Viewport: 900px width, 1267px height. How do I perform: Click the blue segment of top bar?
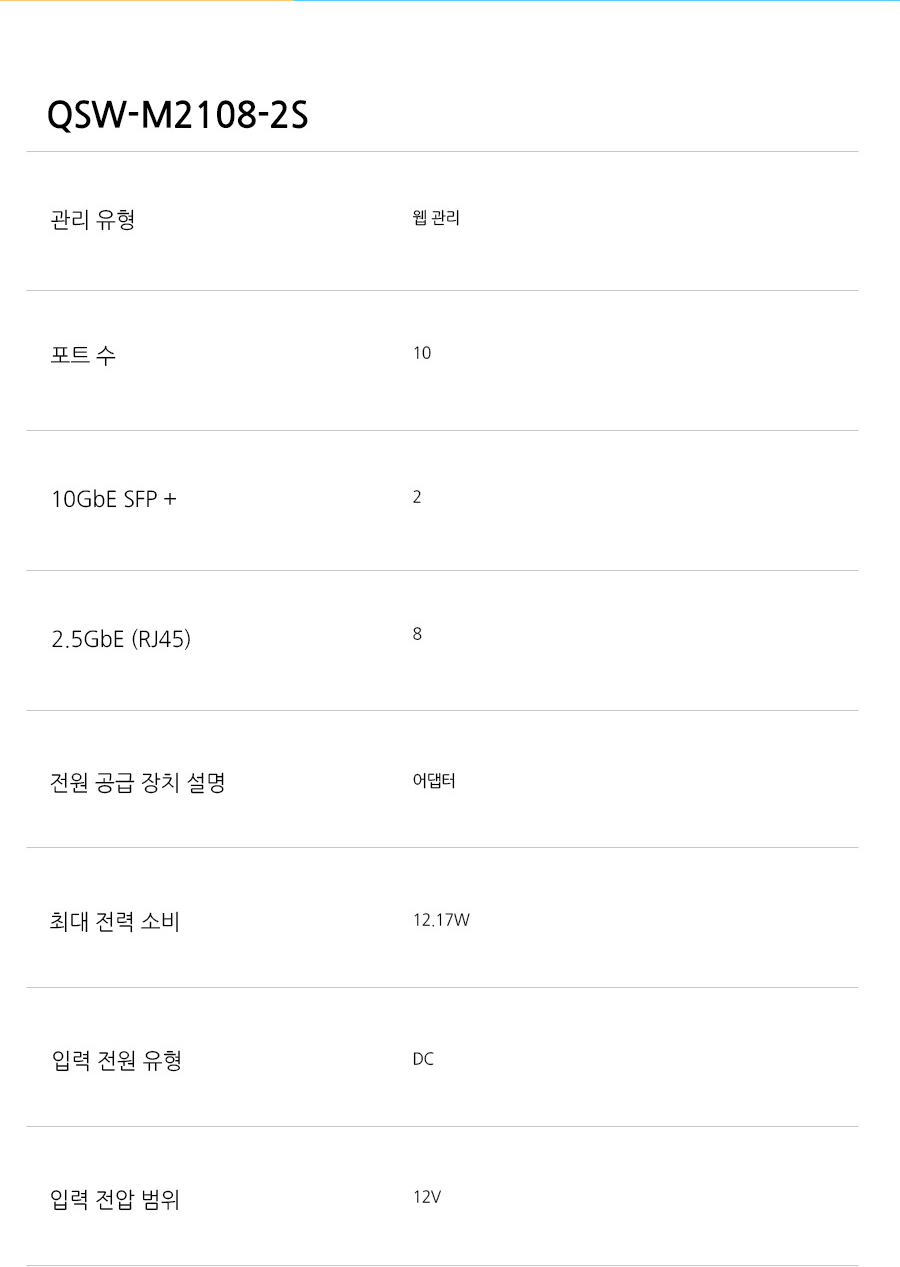(x=596, y=1)
